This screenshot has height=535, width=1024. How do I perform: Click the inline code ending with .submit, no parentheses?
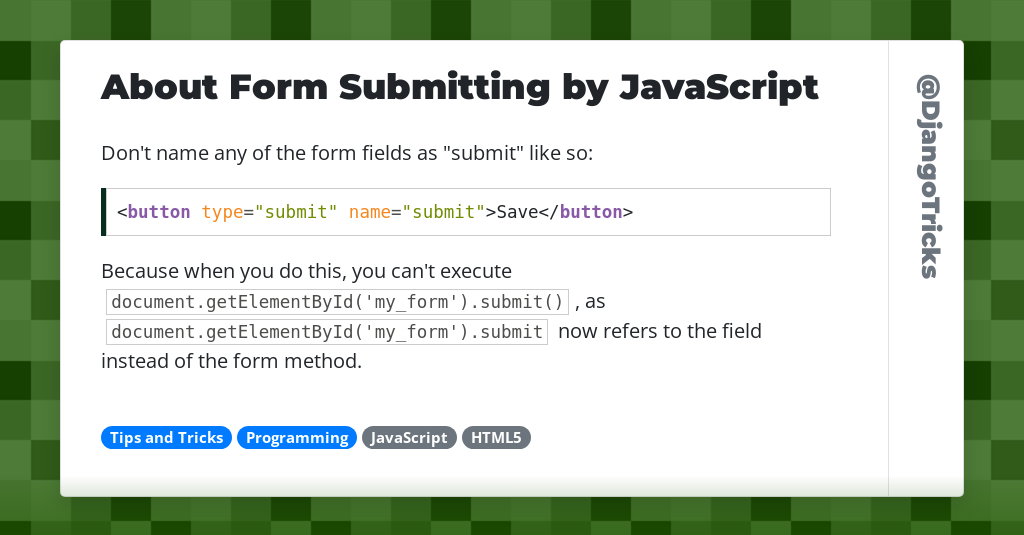(x=327, y=332)
